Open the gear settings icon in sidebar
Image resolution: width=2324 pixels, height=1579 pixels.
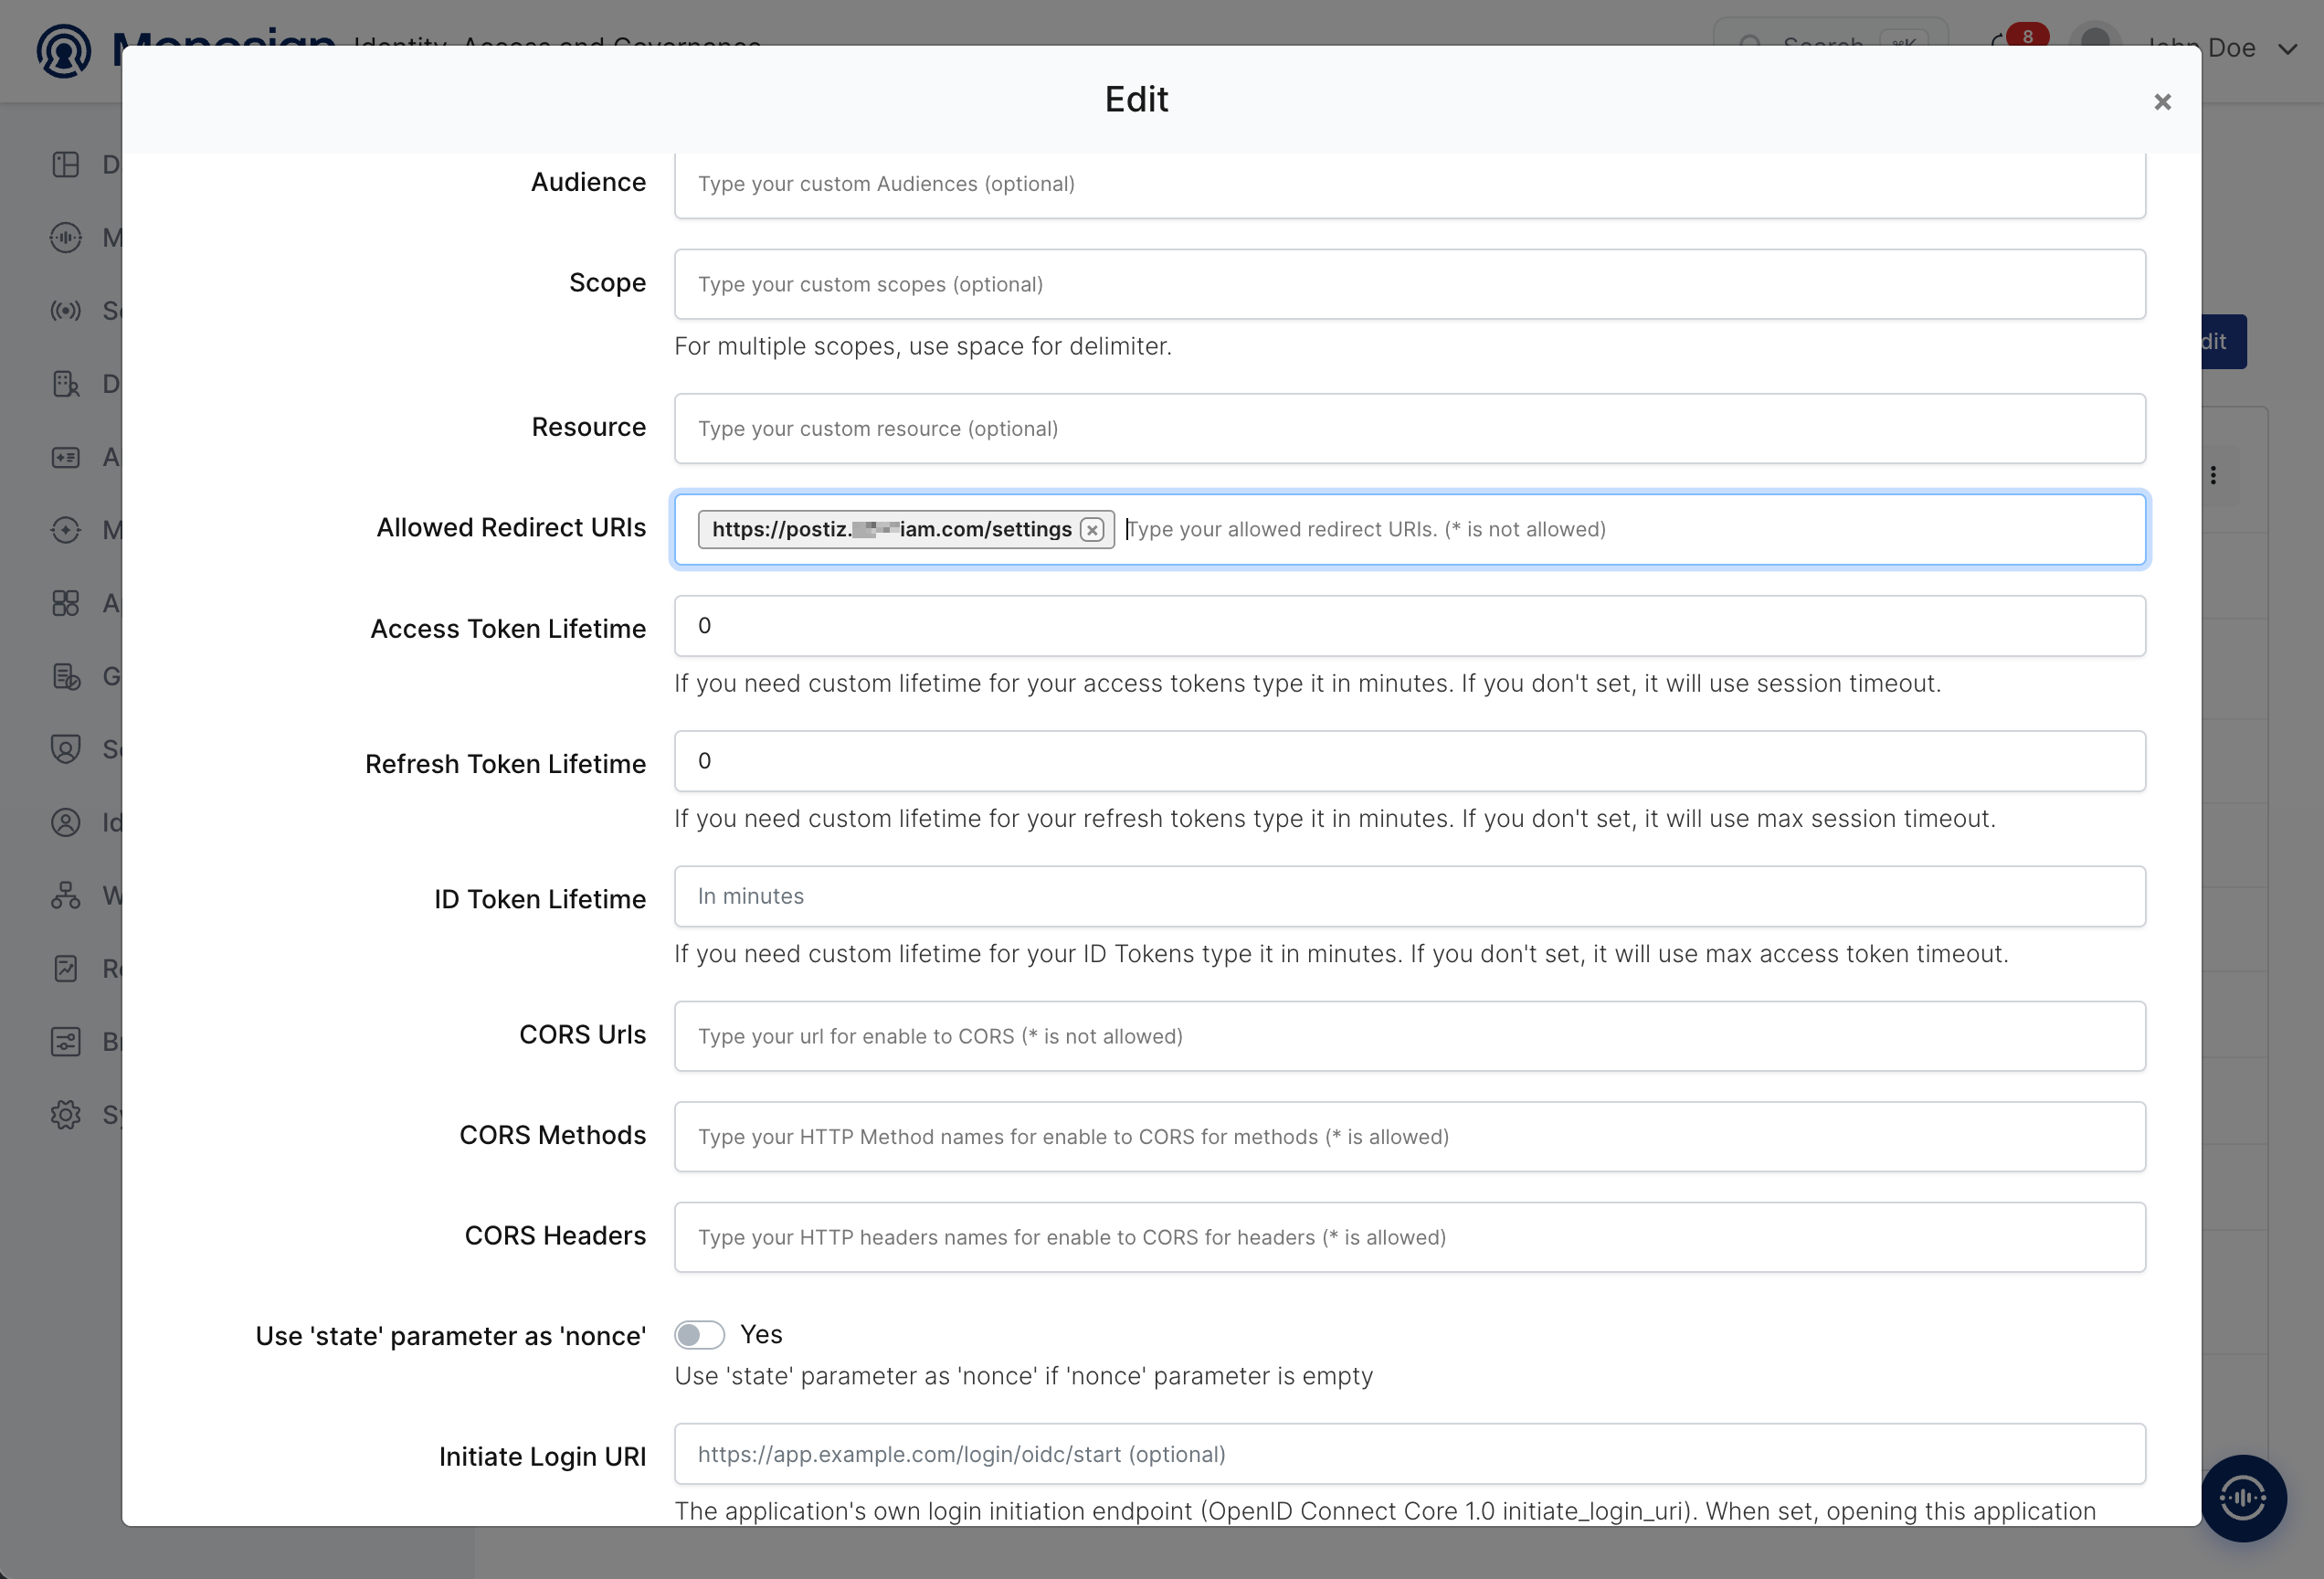point(66,1114)
